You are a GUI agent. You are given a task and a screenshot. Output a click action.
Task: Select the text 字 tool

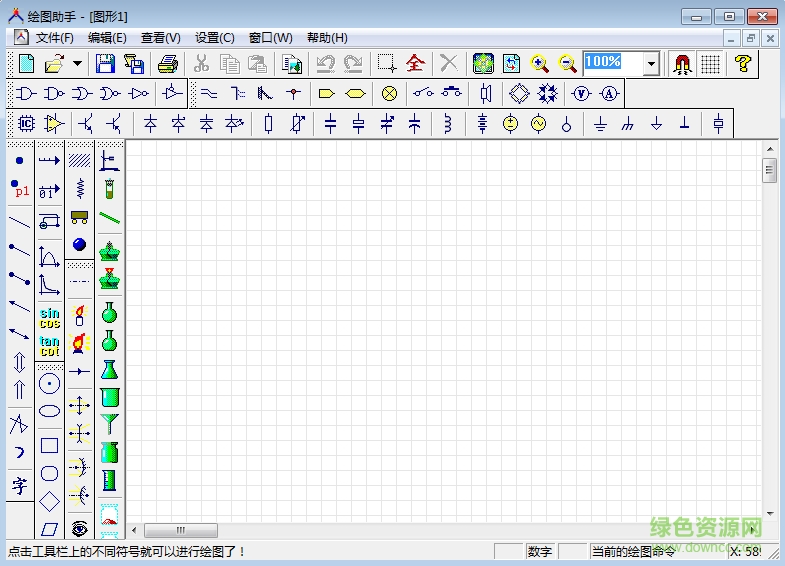pyautogui.click(x=20, y=485)
